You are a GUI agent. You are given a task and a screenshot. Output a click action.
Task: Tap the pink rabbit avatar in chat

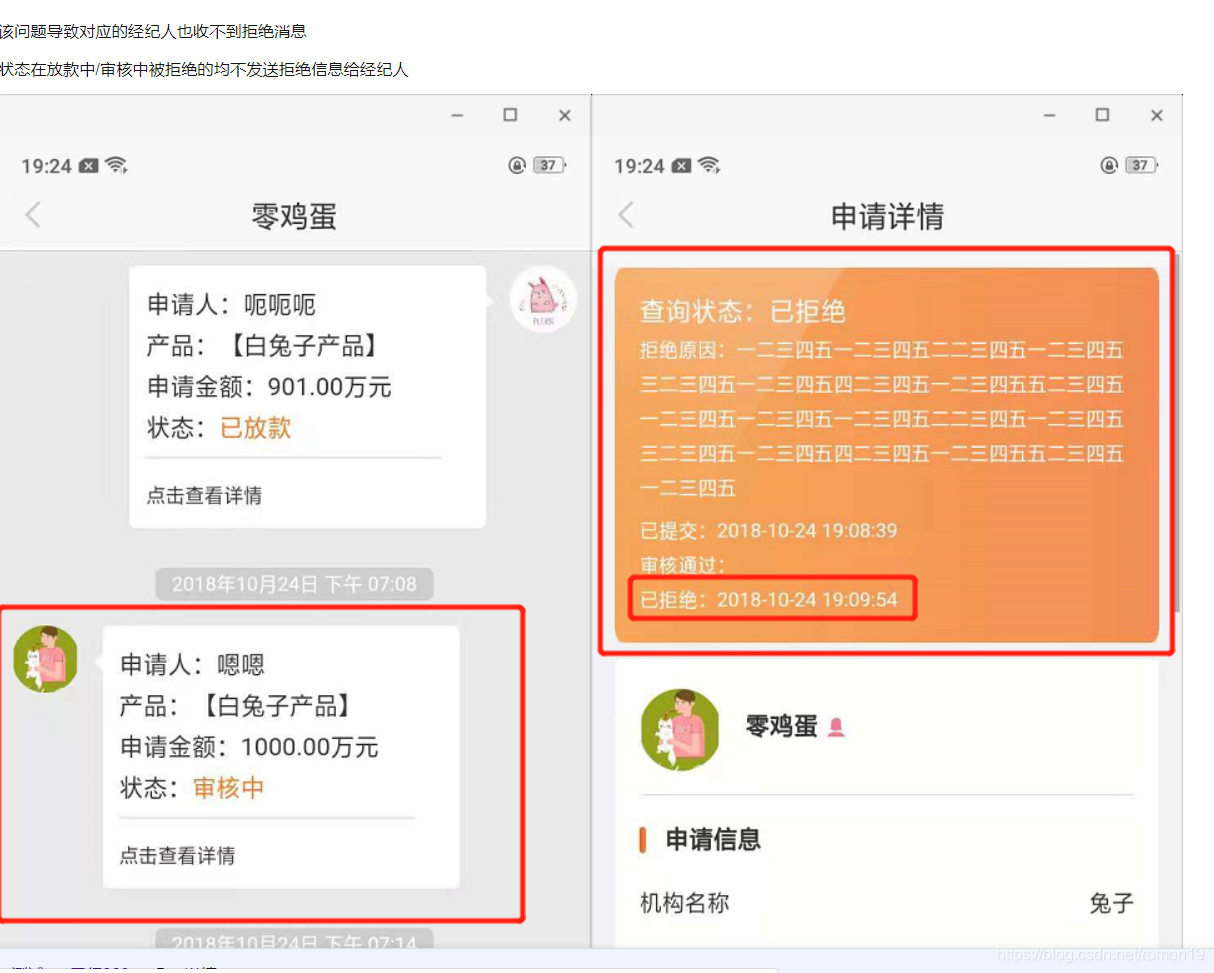click(543, 299)
